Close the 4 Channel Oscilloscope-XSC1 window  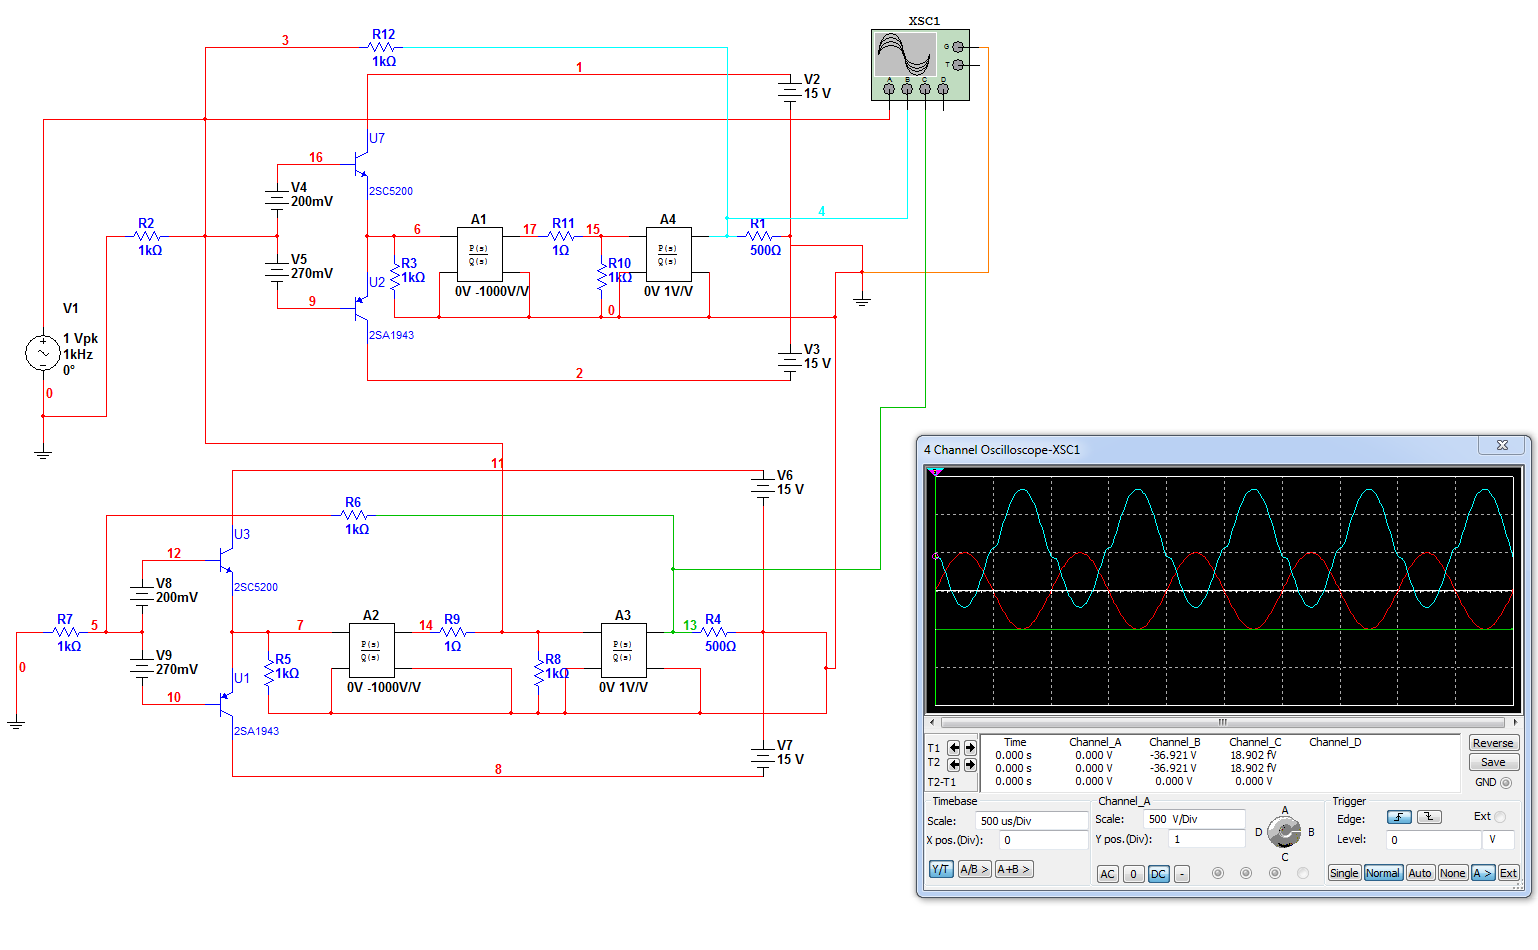[x=1502, y=446]
